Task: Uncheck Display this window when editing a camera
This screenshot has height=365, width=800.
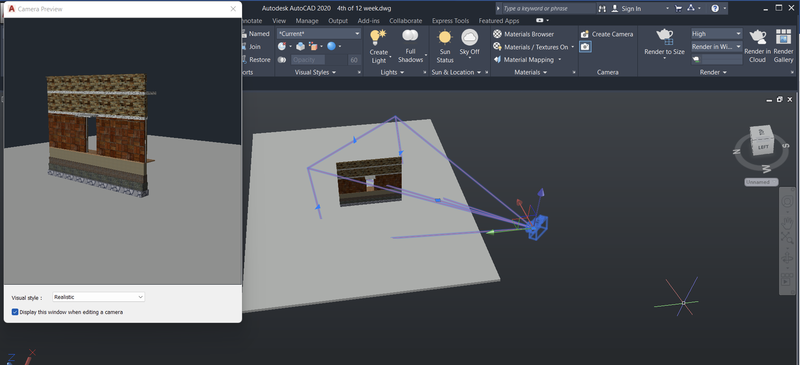Action: click(x=15, y=312)
